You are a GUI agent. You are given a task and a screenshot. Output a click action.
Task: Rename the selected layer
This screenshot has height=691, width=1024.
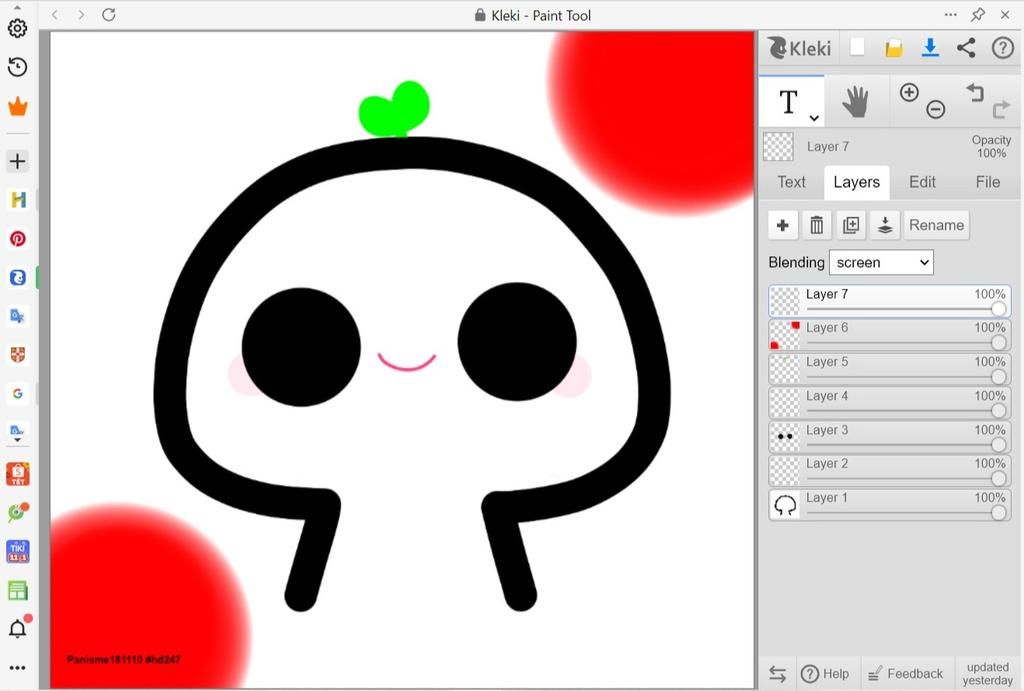[x=936, y=225]
